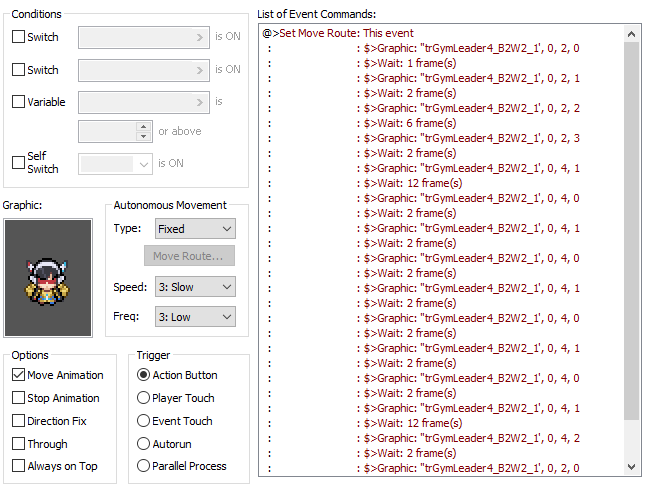Set trigger to Parallel Process
648x484 pixels.
144,466
